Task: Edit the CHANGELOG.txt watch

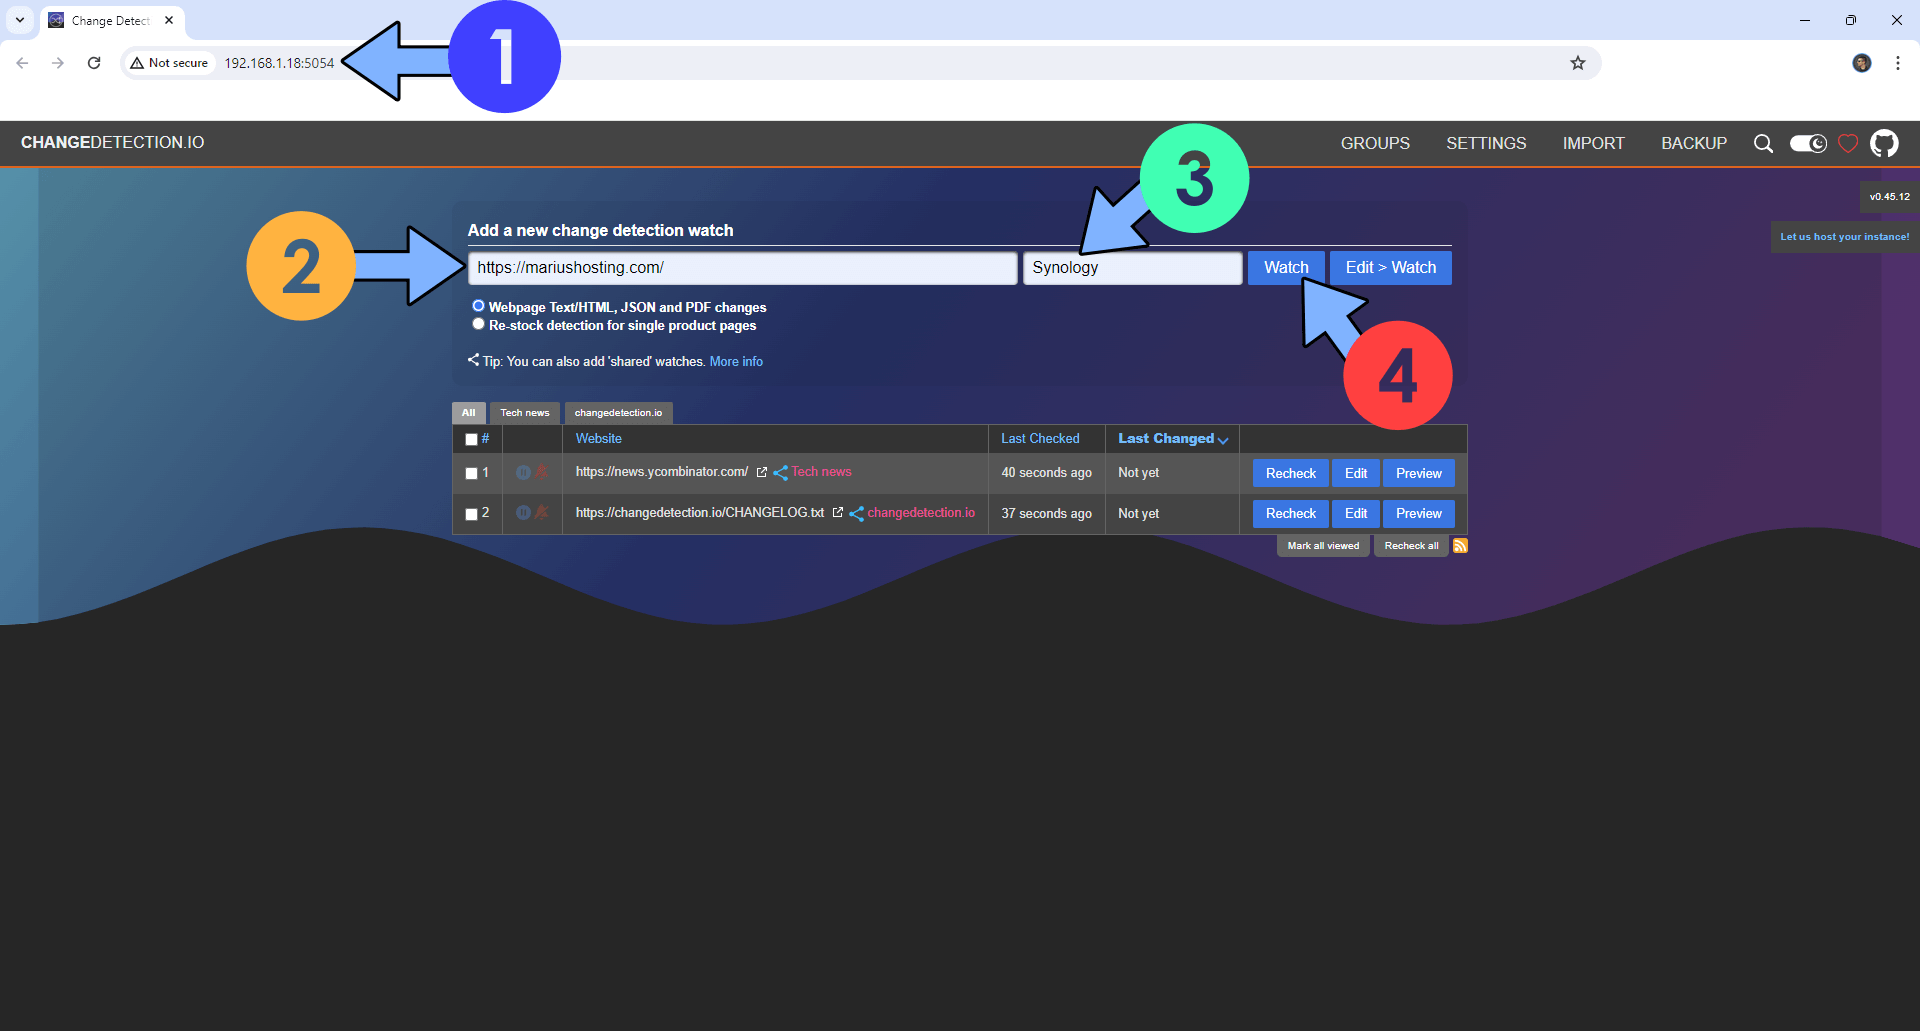Action: click(1356, 513)
